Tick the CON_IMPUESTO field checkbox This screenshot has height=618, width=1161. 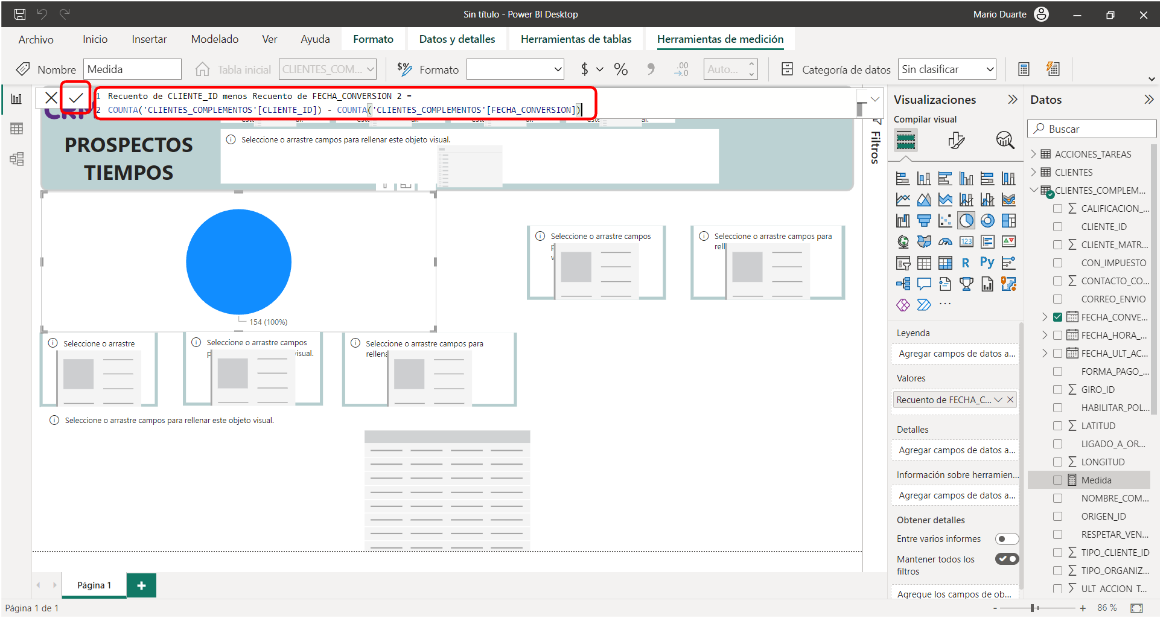(x=1057, y=263)
